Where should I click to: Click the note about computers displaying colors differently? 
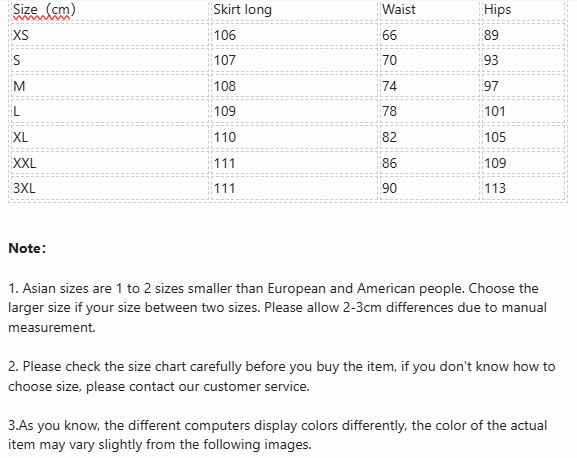click(277, 435)
